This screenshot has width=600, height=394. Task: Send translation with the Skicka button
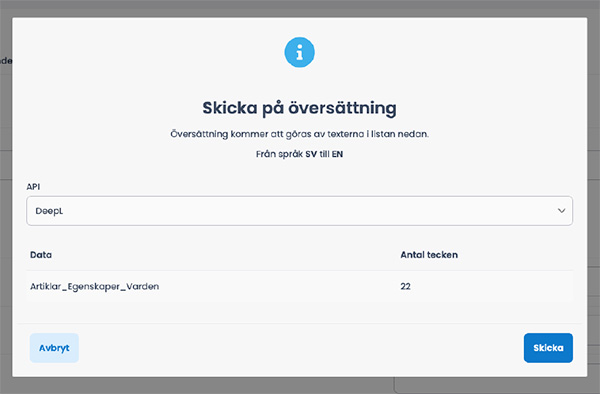point(548,348)
